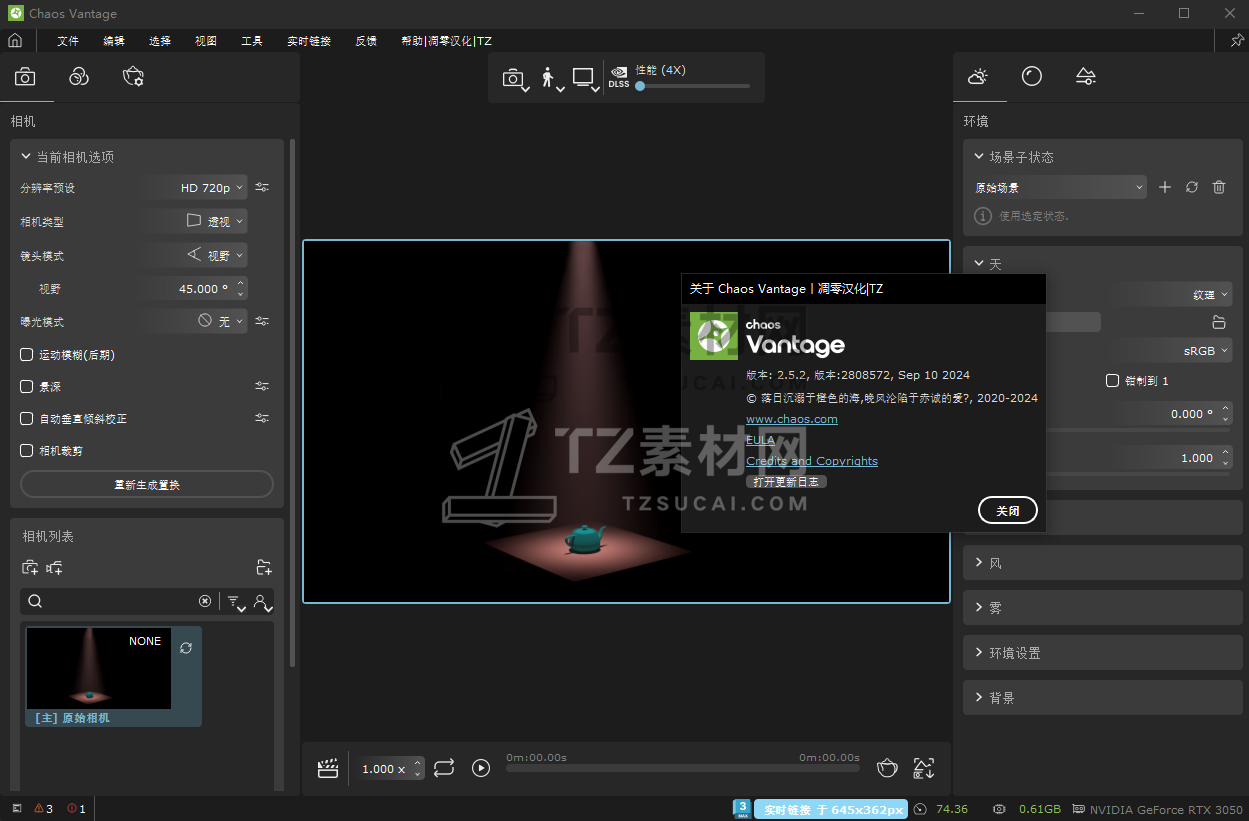Screen dimensions: 1249x821
Task: Click the 重新生成置换 button
Action: 147,484
